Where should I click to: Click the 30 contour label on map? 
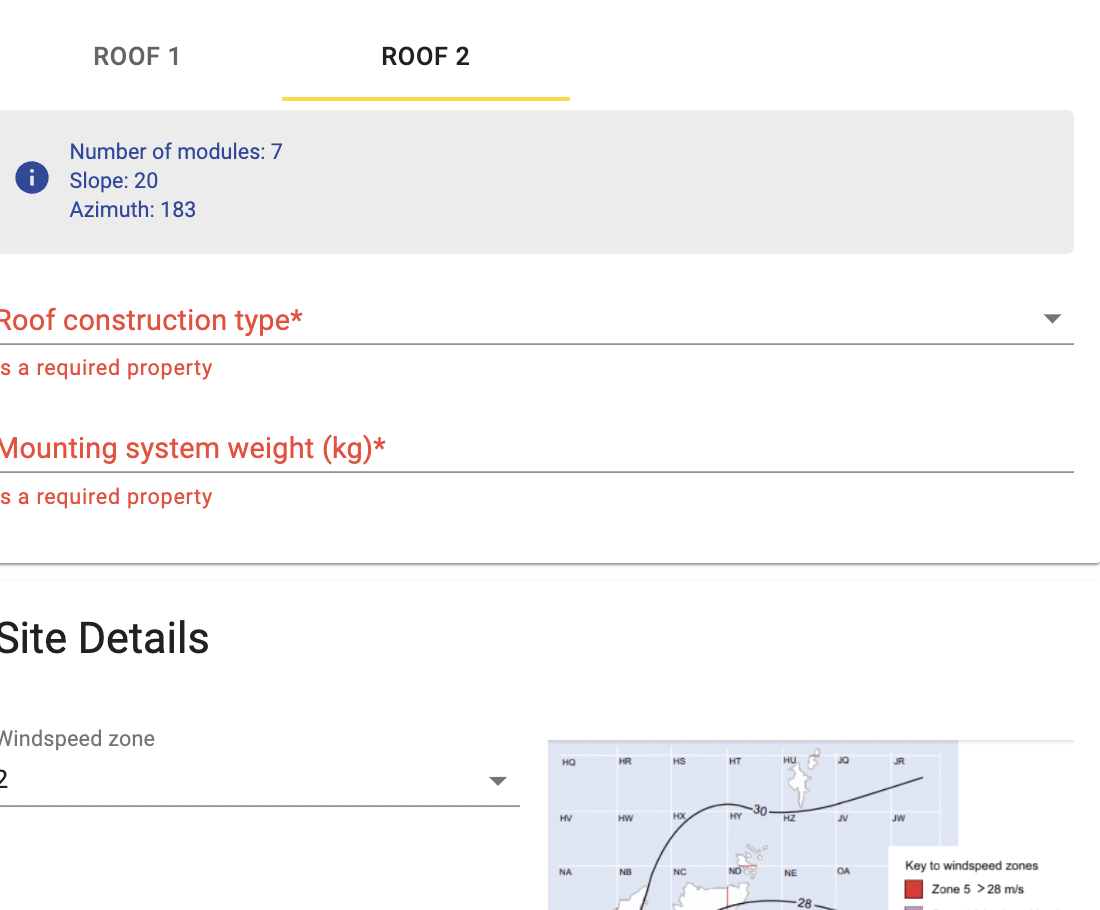click(x=760, y=810)
